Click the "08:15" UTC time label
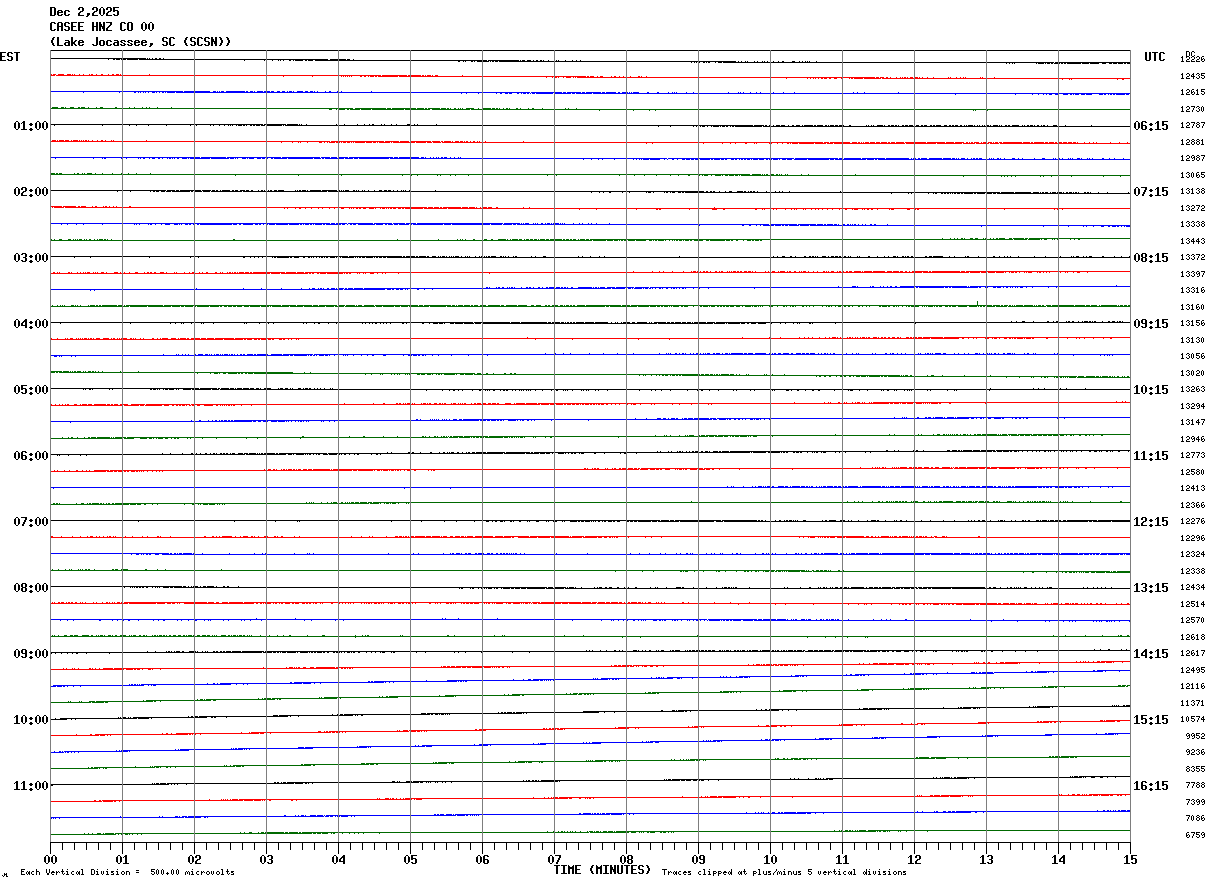 [x=1151, y=258]
